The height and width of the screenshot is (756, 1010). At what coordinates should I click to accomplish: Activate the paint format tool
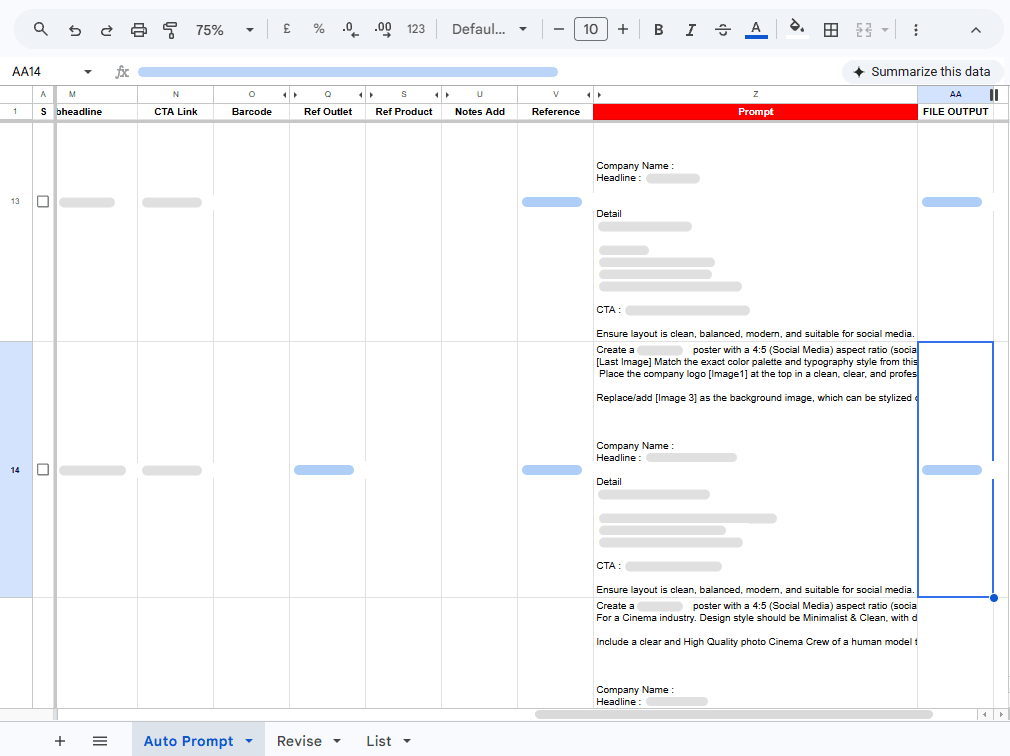click(170, 30)
